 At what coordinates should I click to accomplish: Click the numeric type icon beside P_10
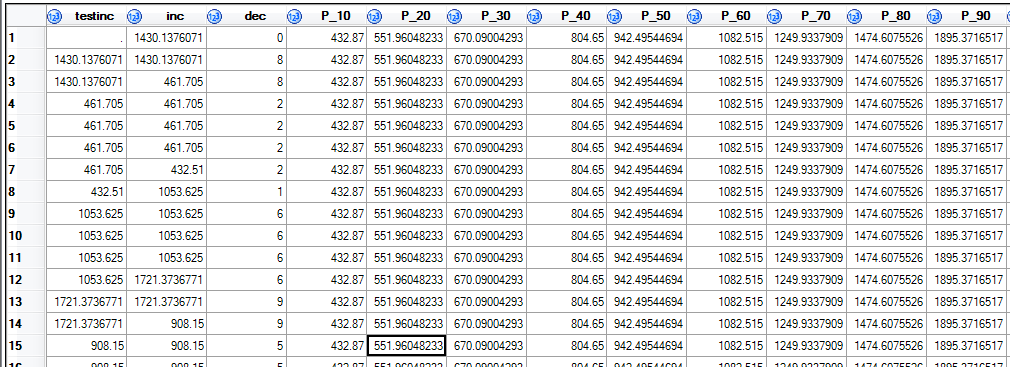coord(294,15)
